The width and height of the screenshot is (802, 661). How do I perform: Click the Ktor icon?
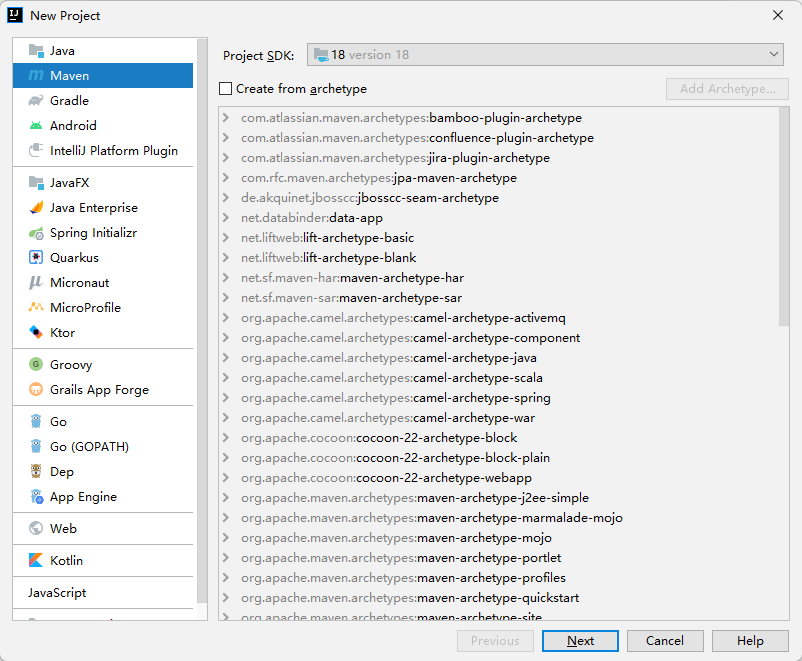click(x=36, y=333)
